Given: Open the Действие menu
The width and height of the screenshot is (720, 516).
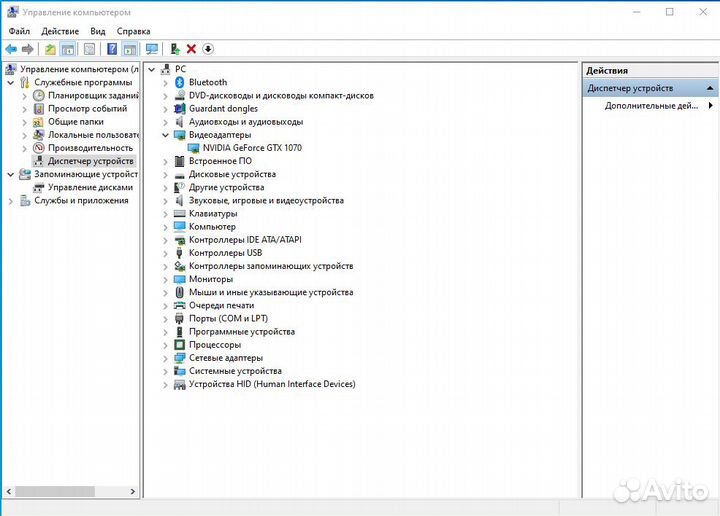Looking at the screenshot, I should tap(60, 31).
